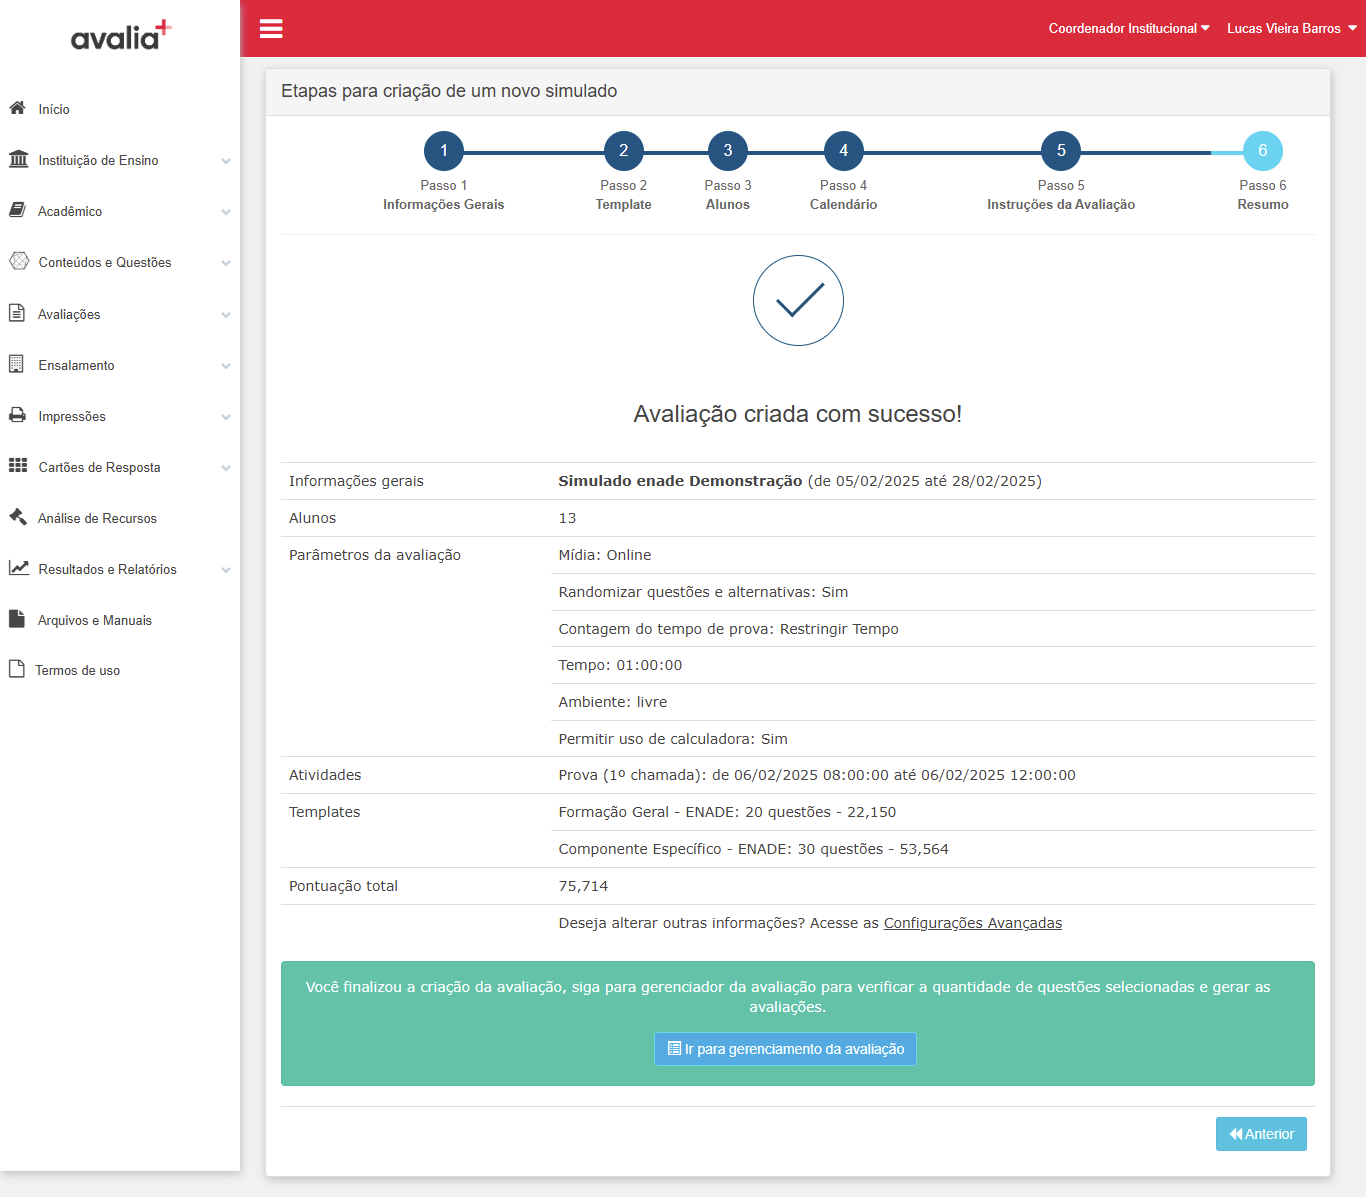This screenshot has height=1199, width=1366.
Task: Click the Arquivos e Manuais file icon
Action: tap(16, 619)
